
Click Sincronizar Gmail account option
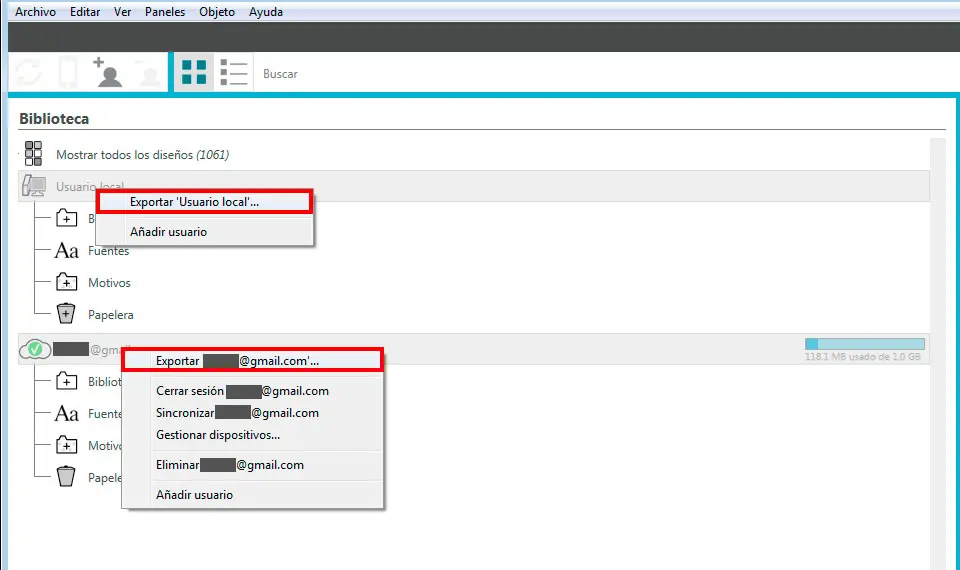point(237,413)
